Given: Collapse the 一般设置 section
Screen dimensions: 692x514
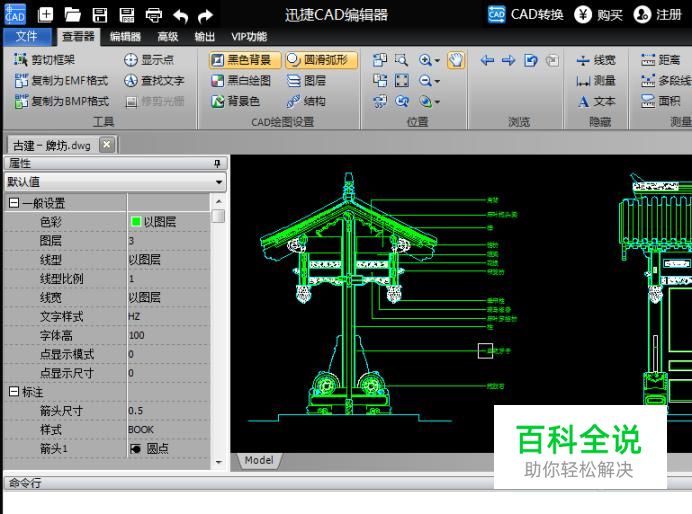Looking at the screenshot, I should coord(14,203).
